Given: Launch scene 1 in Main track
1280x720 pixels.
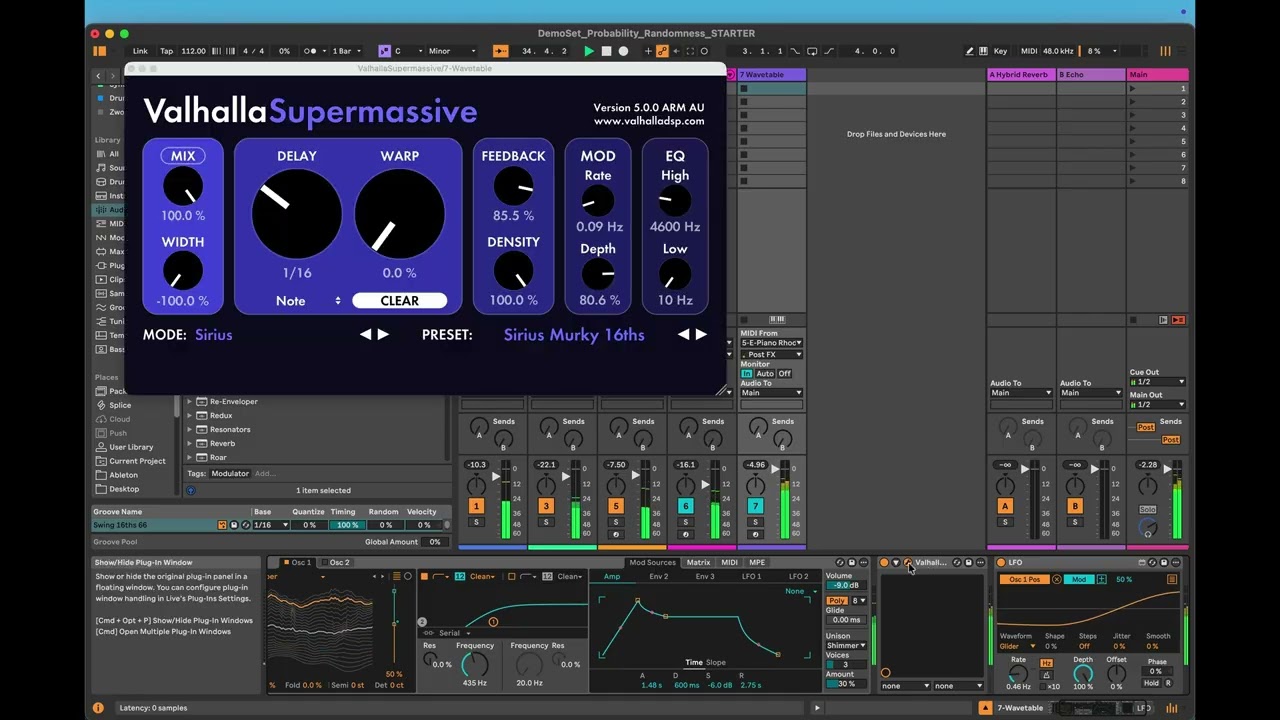Looking at the screenshot, I should (x=1132, y=89).
